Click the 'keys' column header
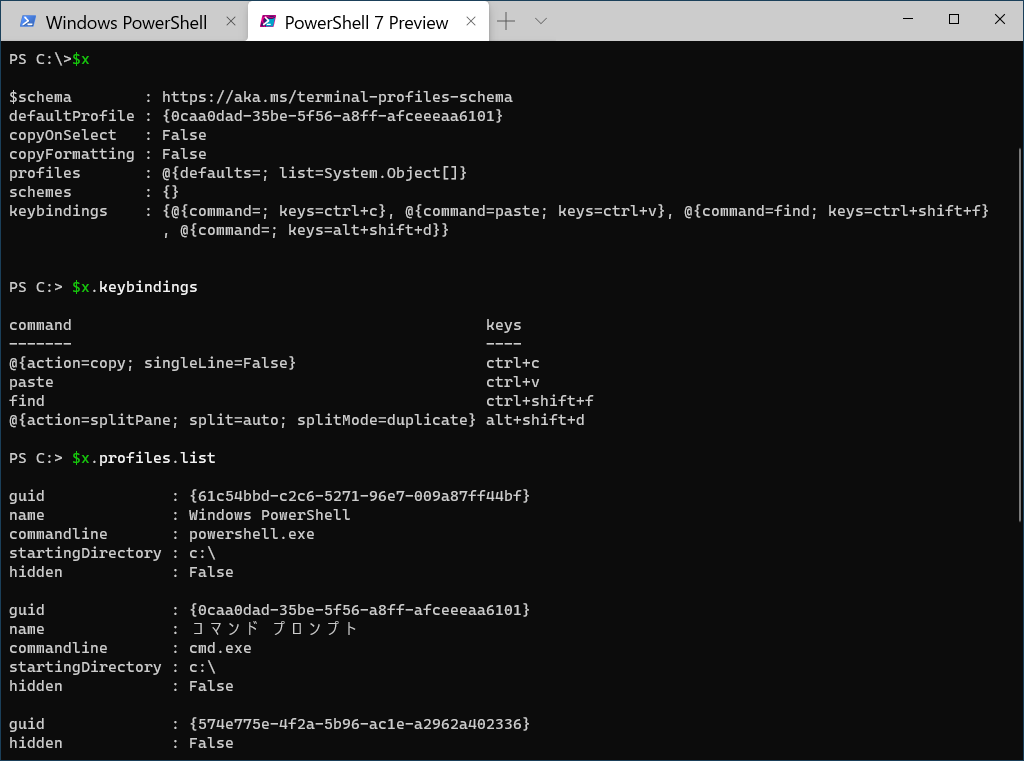Viewport: 1024px width, 761px height. tap(503, 325)
